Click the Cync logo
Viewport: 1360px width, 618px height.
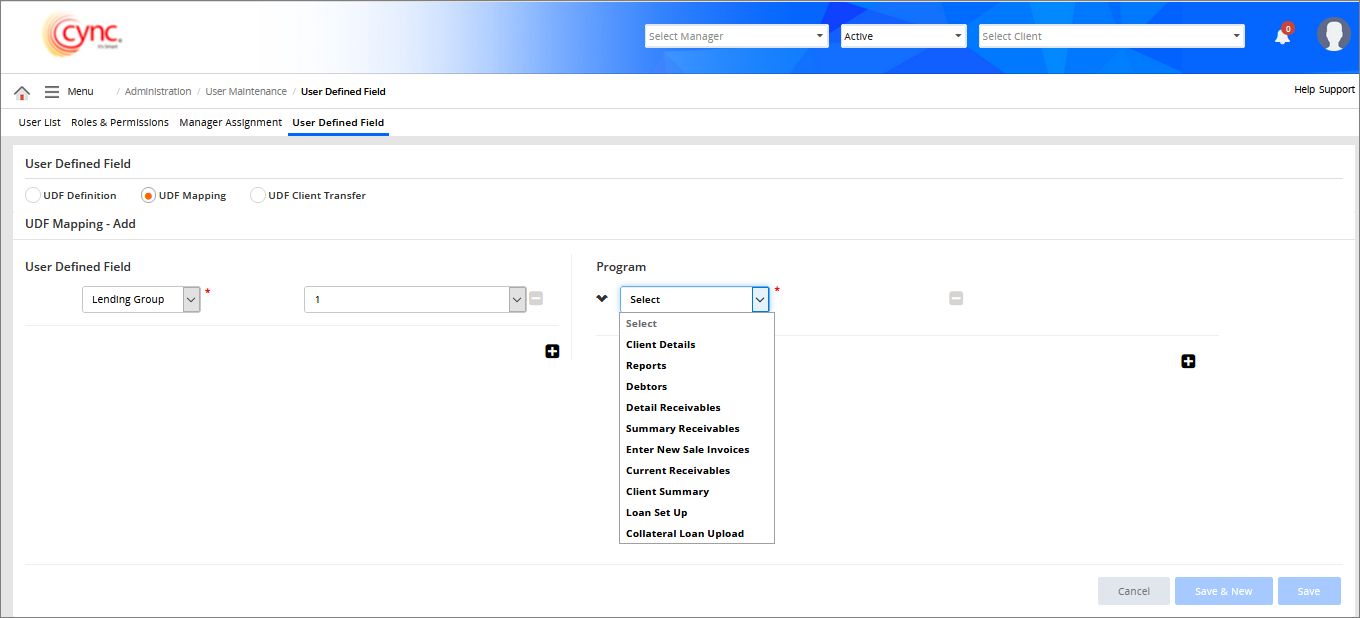[x=82, y=35]
